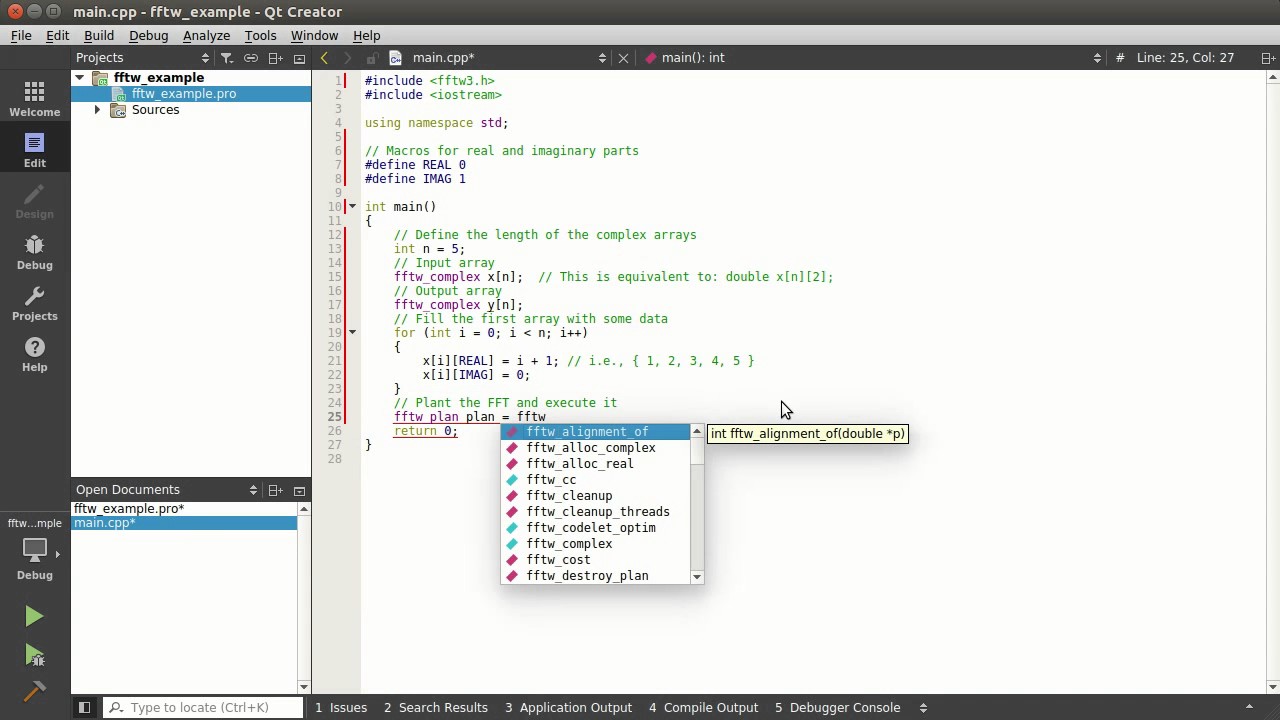Collapse the fftw_example project tree node

click(80, 78)
